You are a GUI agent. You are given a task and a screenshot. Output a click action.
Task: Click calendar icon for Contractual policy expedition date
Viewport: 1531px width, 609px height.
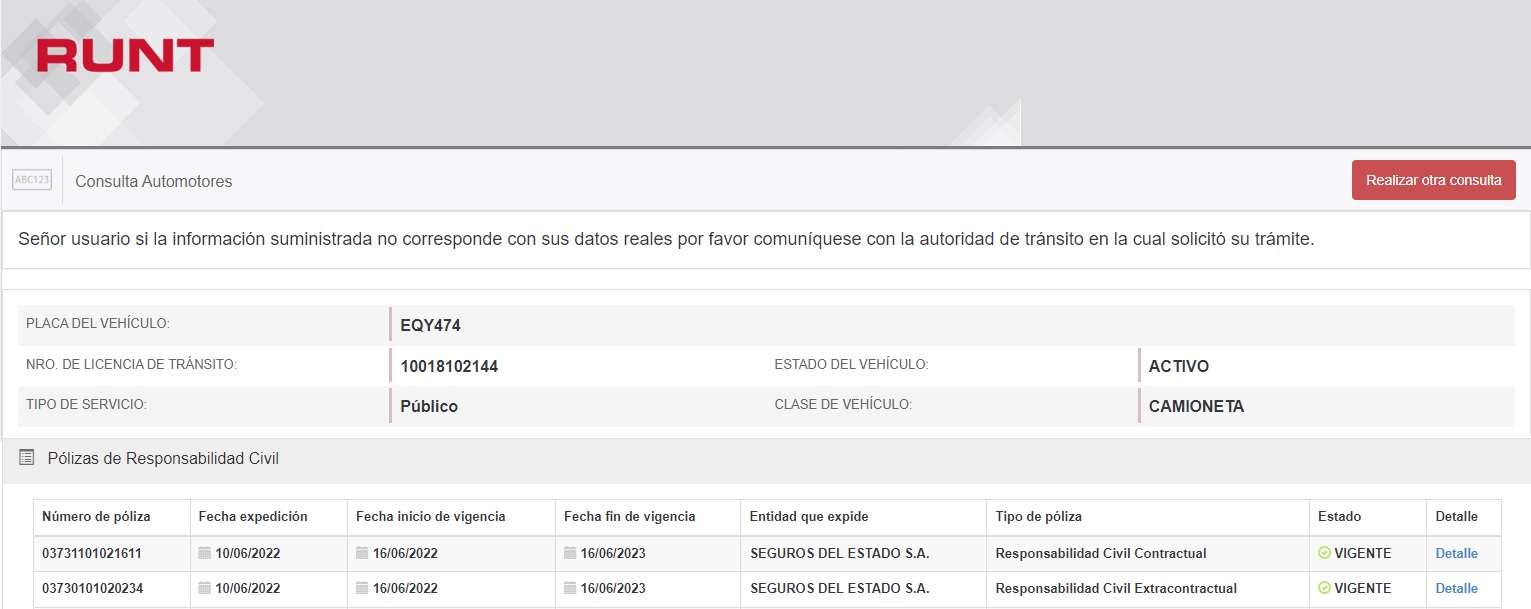(205, 553)
